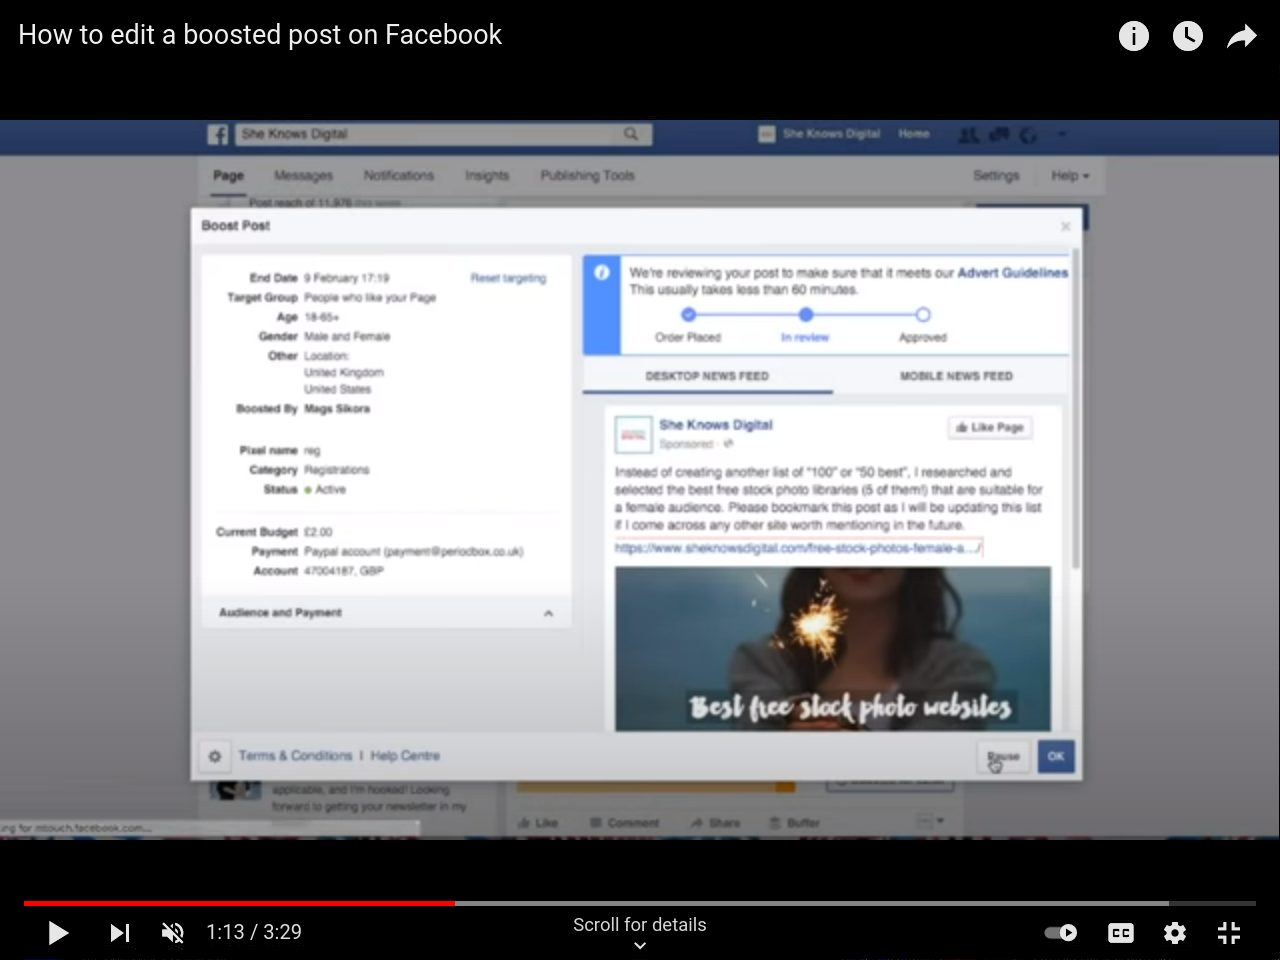Viewport: 1280px width, 960px height.
Task: Play the video
Action: [58, 933]
